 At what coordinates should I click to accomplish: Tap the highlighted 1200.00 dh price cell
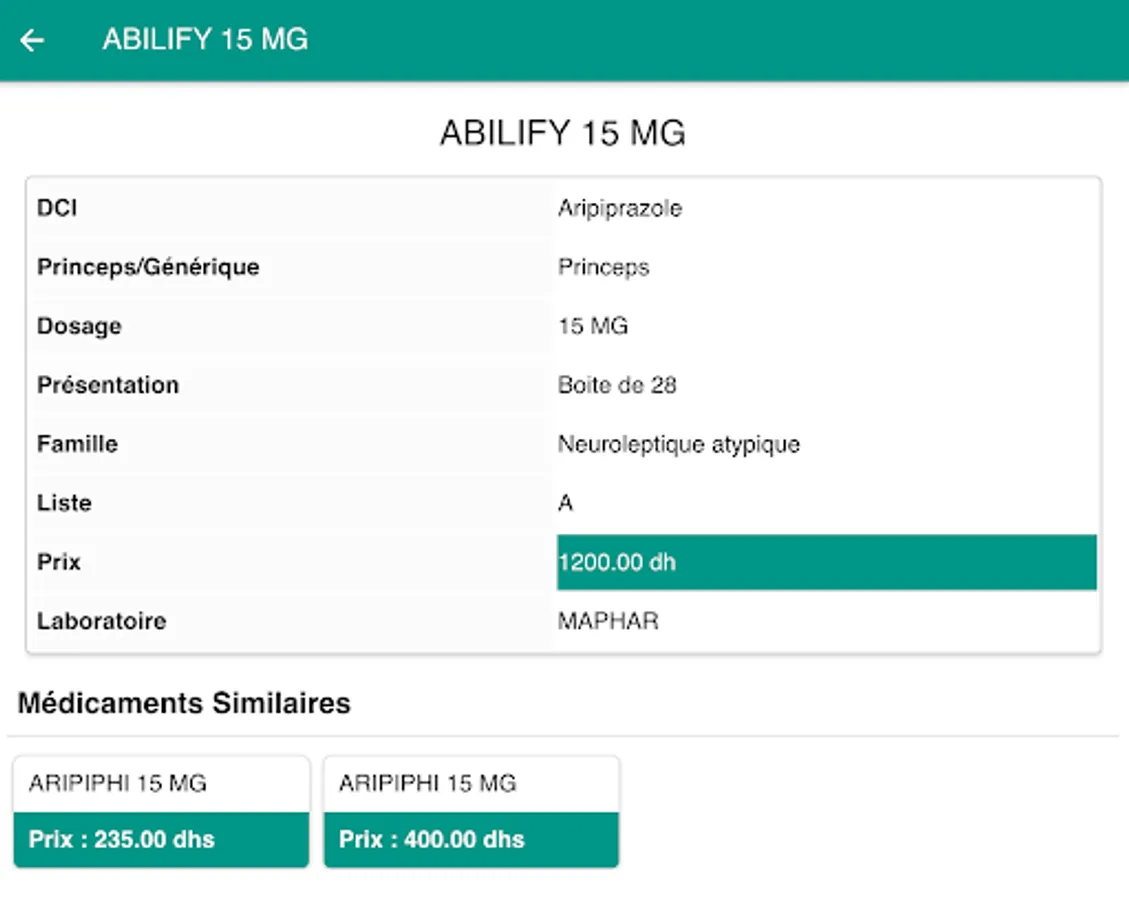point(826,562)
